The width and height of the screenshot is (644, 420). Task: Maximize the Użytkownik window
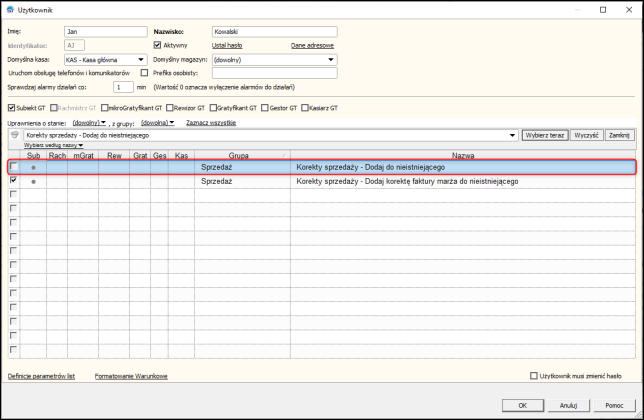pyautogui.click(x=603, y=10)
